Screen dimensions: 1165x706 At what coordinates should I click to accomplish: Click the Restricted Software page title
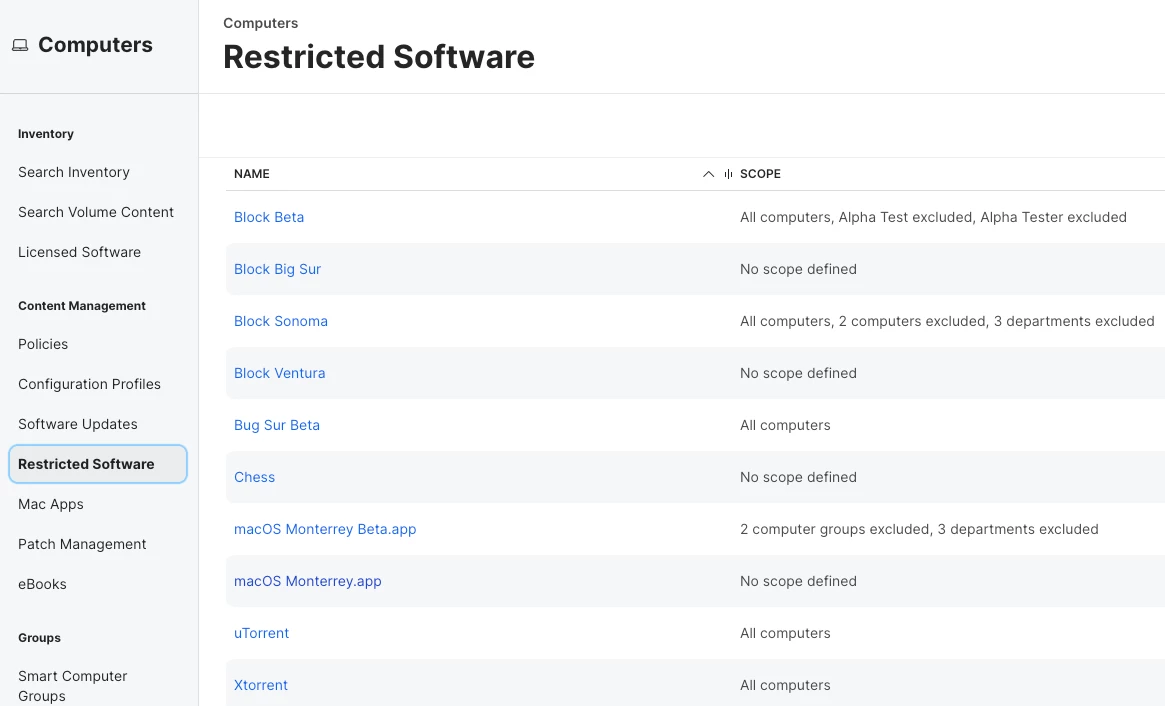(x=379, y=57)
